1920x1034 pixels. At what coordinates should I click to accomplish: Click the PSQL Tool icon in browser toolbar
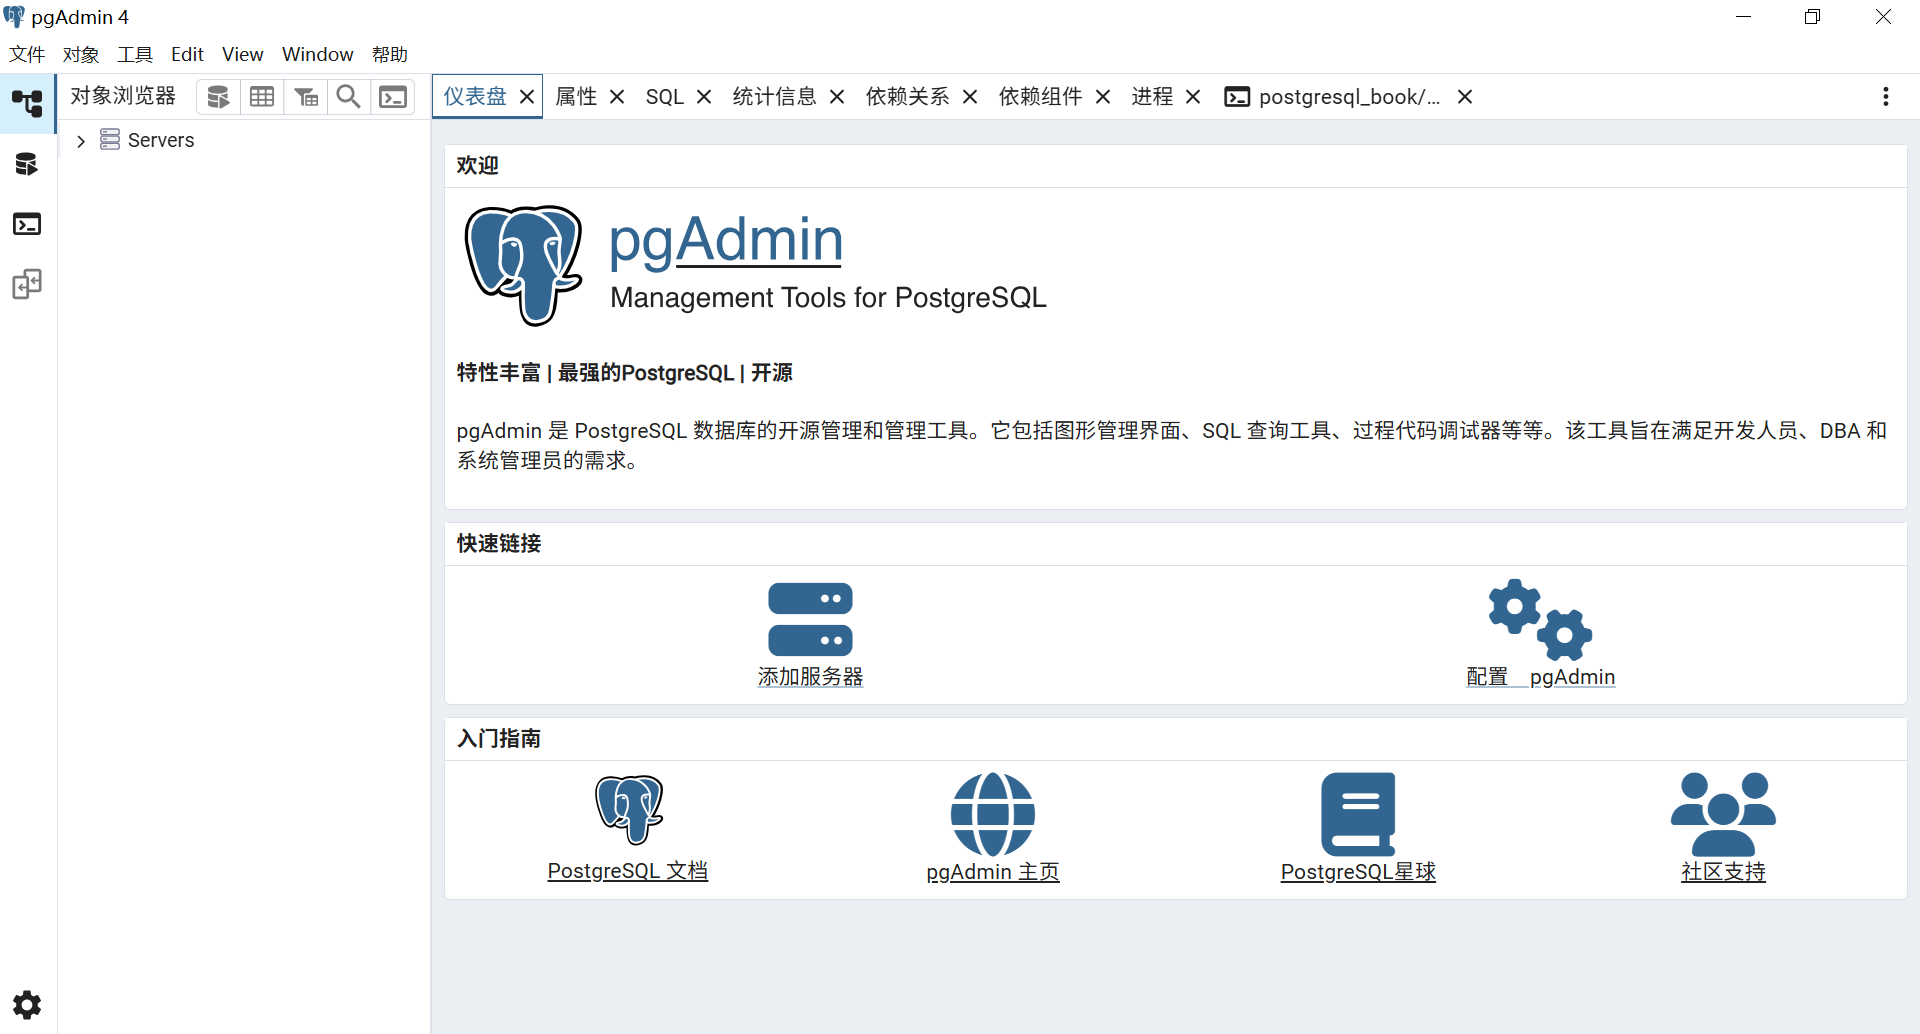pos(393,97)
